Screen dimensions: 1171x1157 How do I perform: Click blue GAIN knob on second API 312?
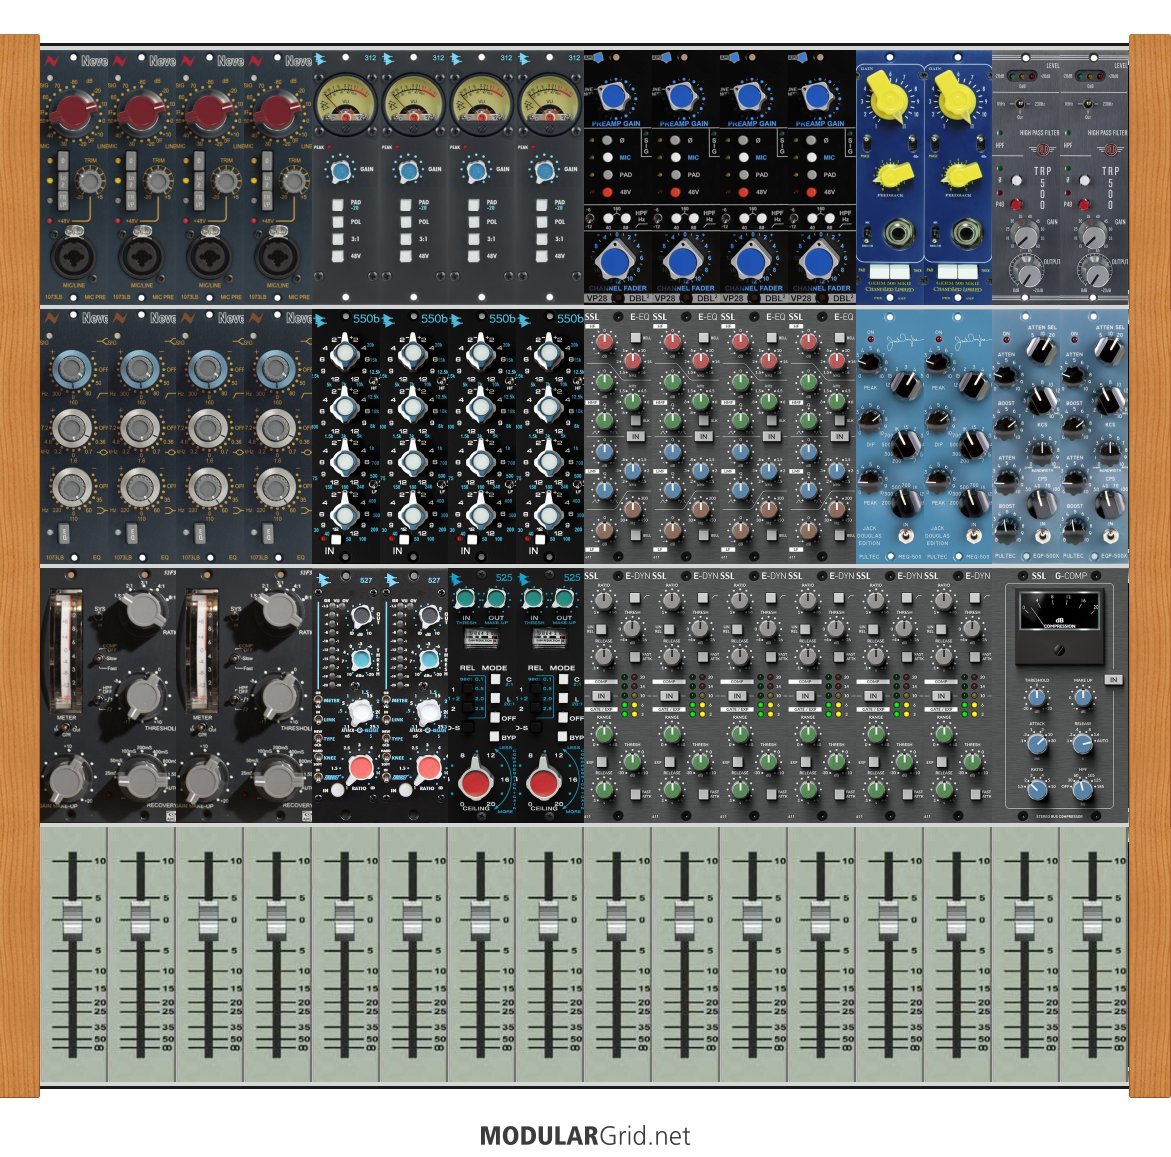(x=409, y=172)
